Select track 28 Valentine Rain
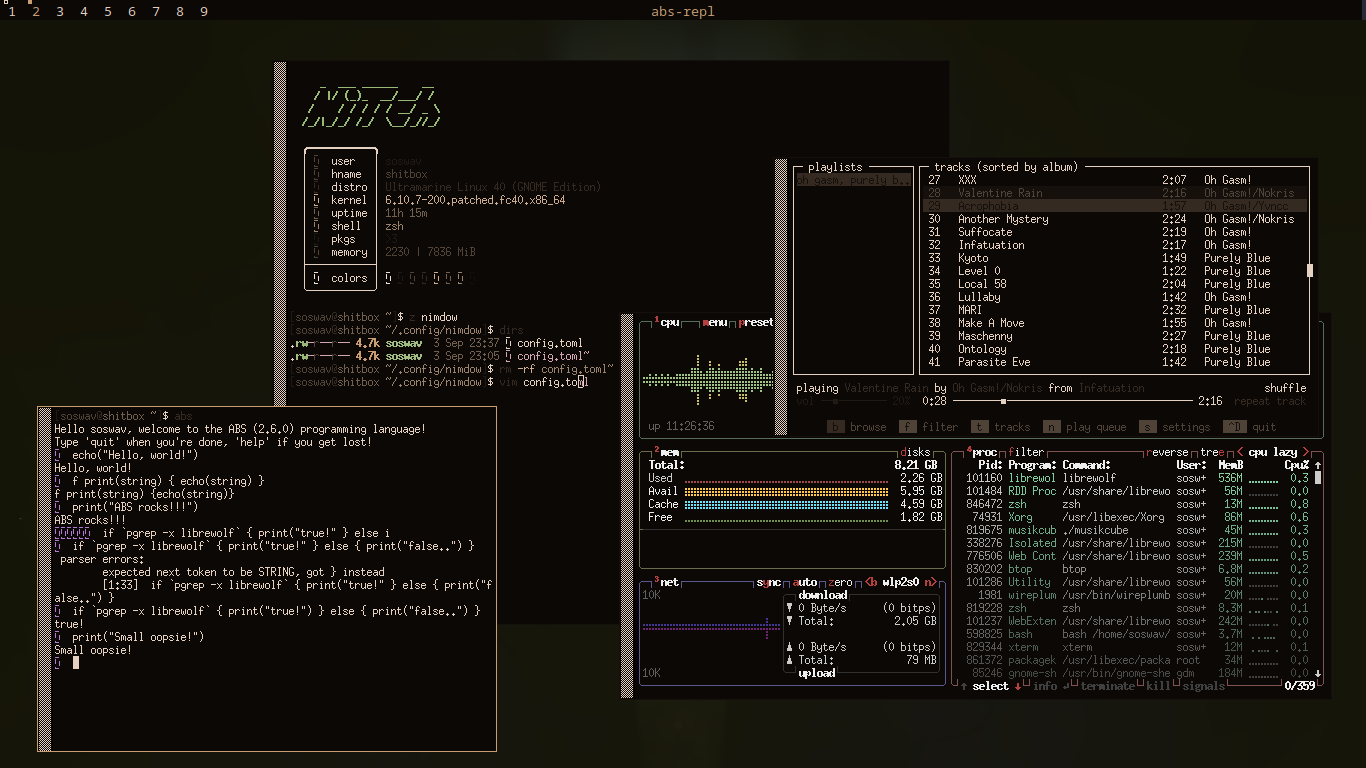The image size is (1366, 768). tap(1115, 193)
